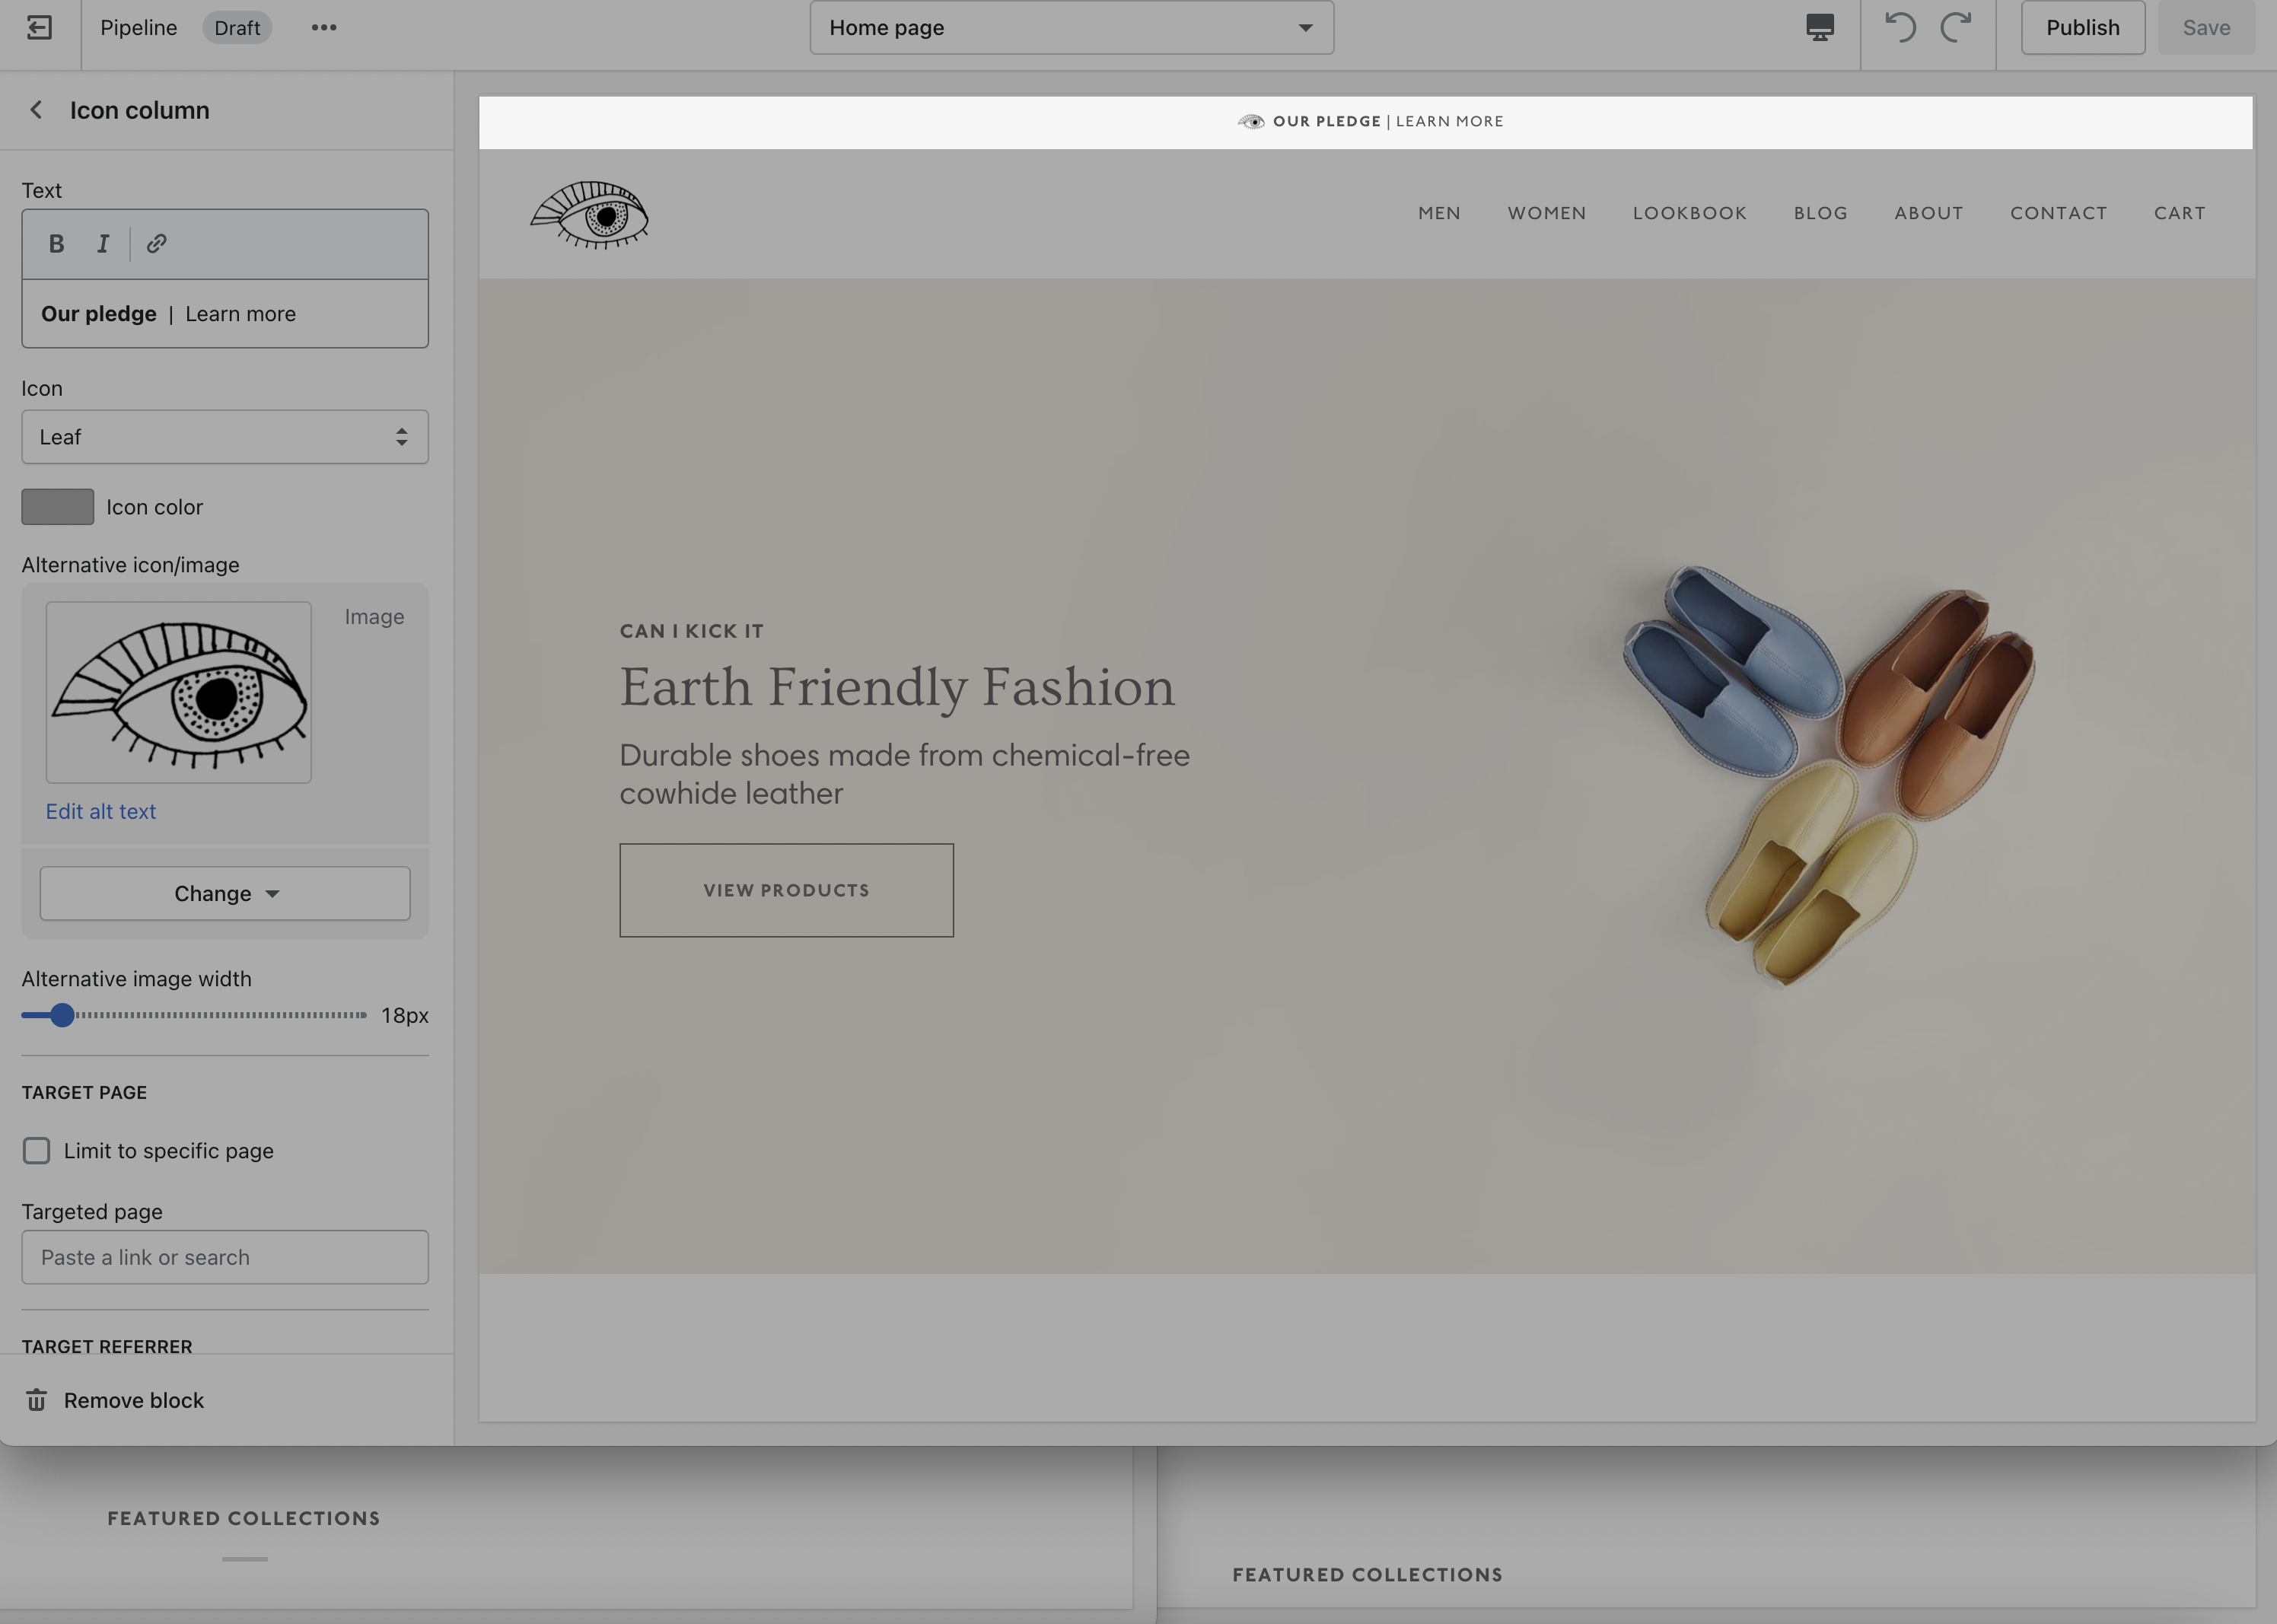This screenshot has width=2277, height=1624.
Task: Click the Publish button
Action: [2082, 27]
